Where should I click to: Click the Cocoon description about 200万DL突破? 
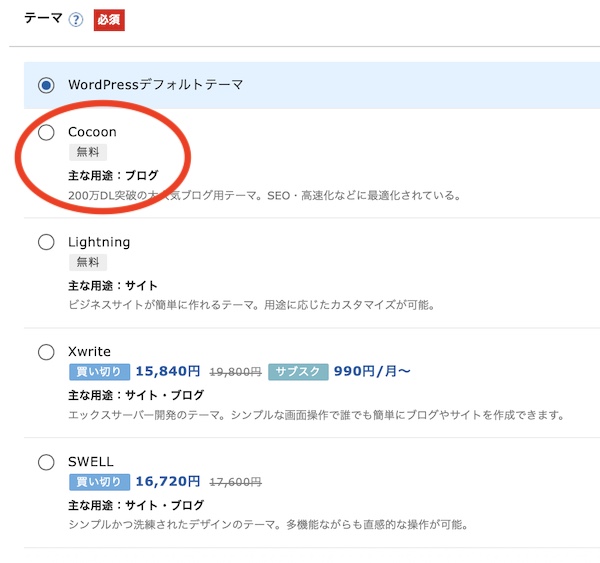(264, 196)
